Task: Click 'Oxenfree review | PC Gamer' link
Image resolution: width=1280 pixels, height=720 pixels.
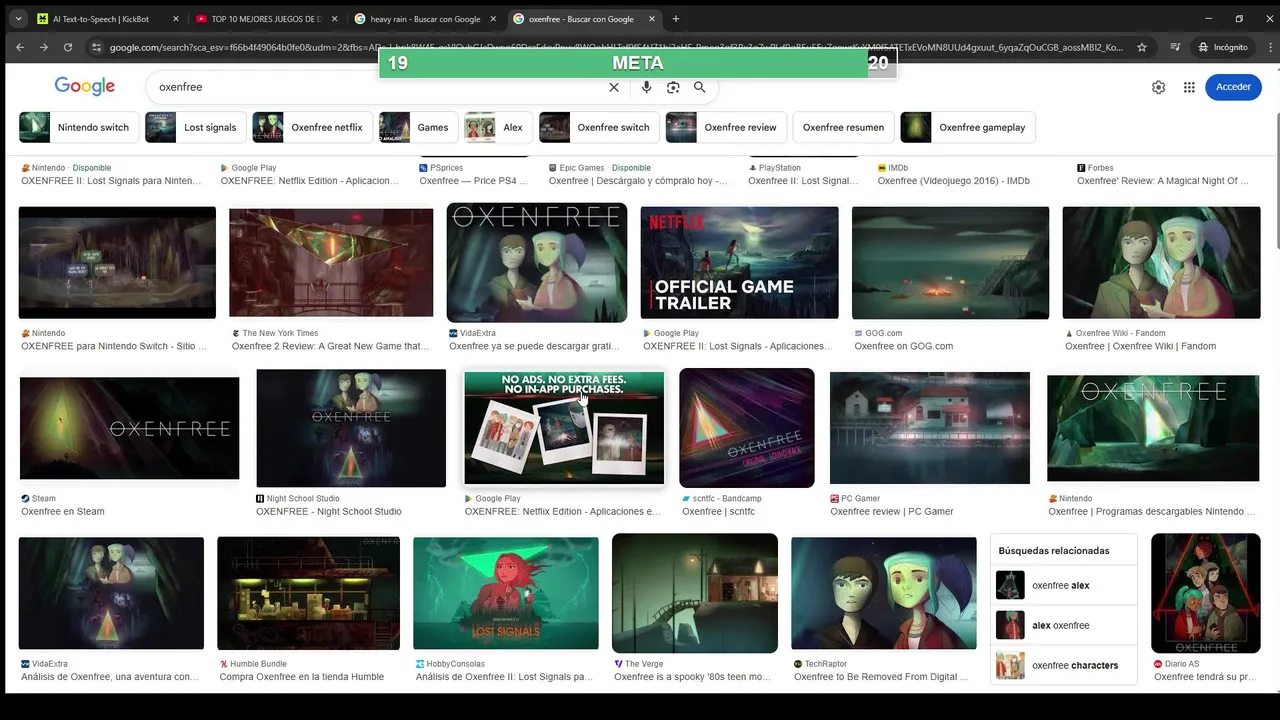Action: click(x=892, y=511)
